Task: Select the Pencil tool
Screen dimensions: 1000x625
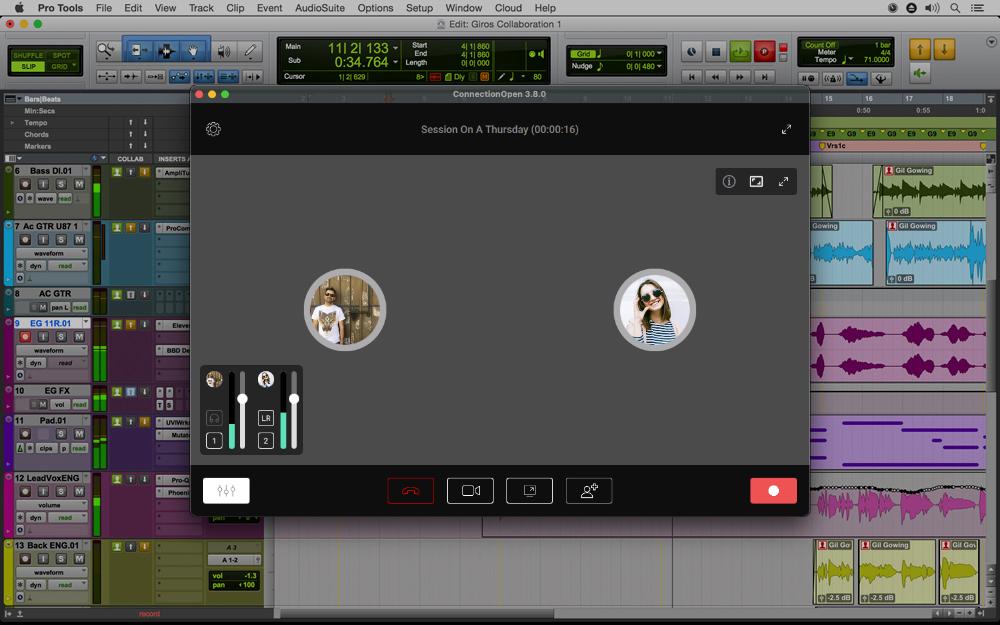Action: (x=248, y=51)
